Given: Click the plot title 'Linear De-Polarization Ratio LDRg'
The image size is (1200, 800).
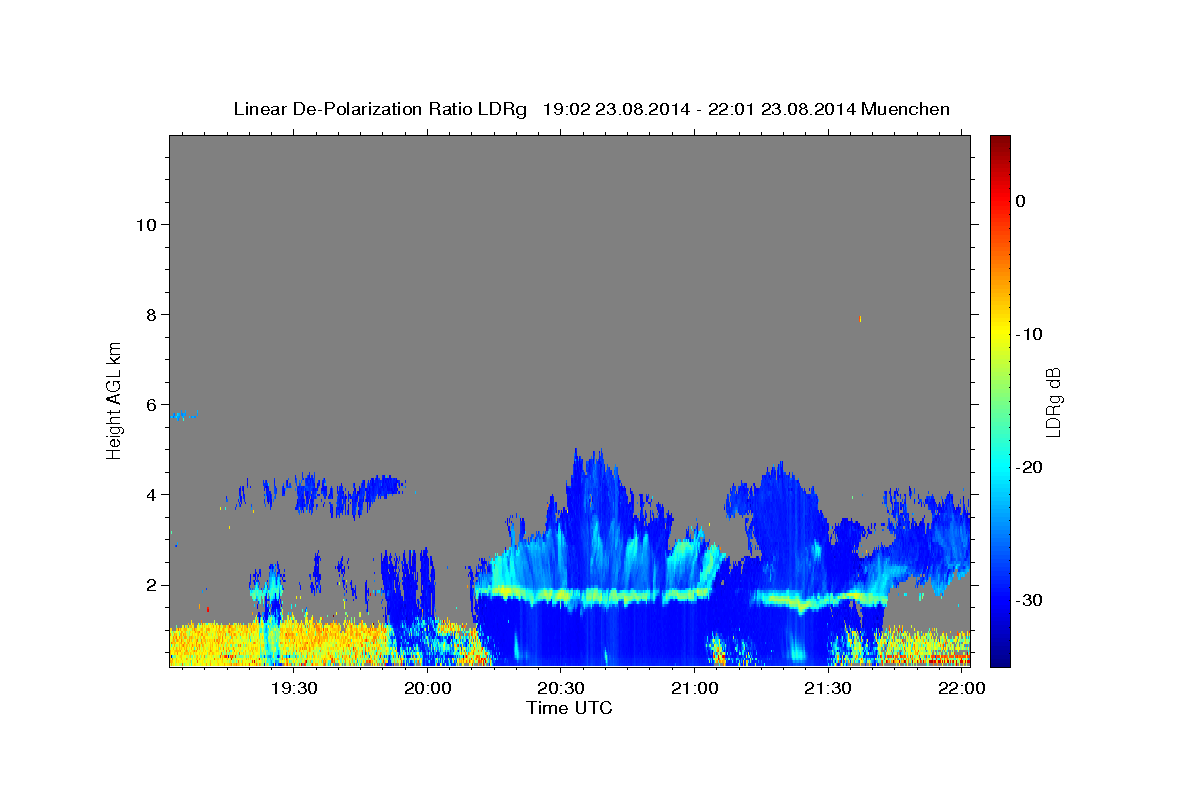Looking at the screenshot, I should (x=379, y=109).
